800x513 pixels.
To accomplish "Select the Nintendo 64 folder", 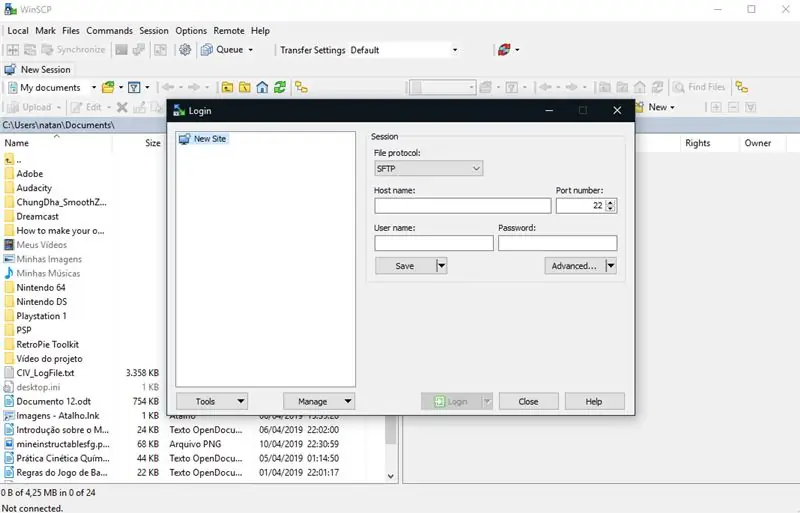I will click(41, 287).
